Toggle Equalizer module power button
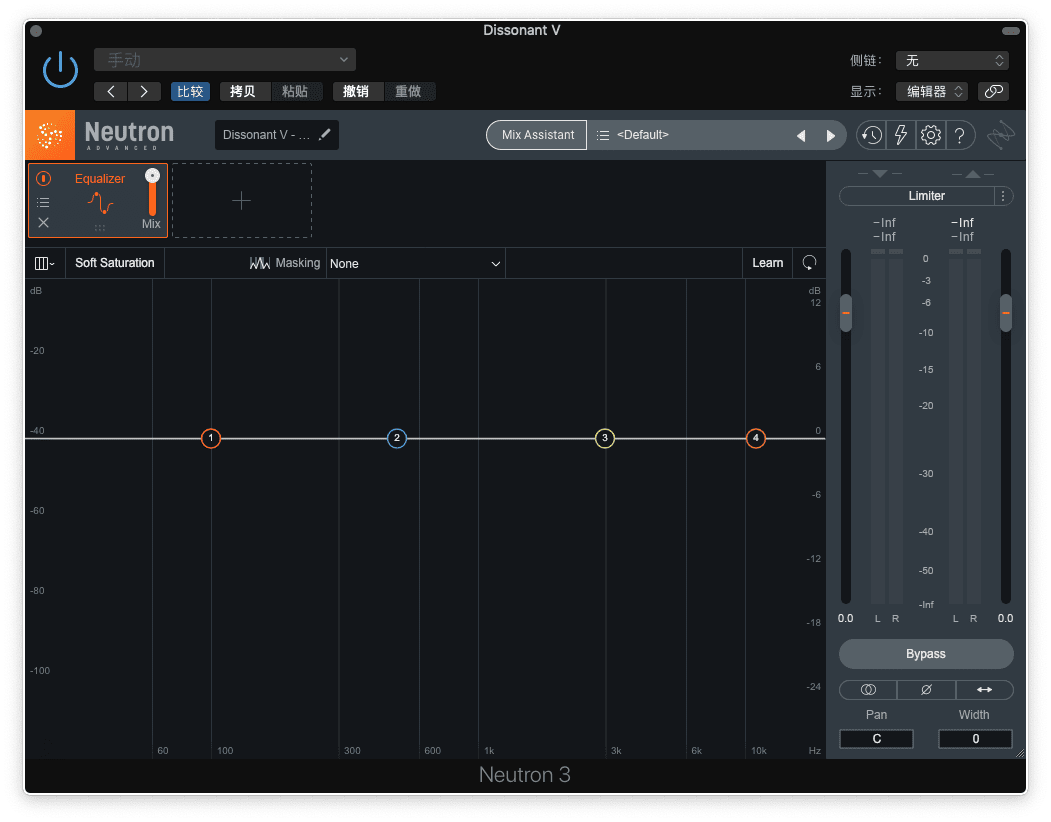 pos(44,178)
